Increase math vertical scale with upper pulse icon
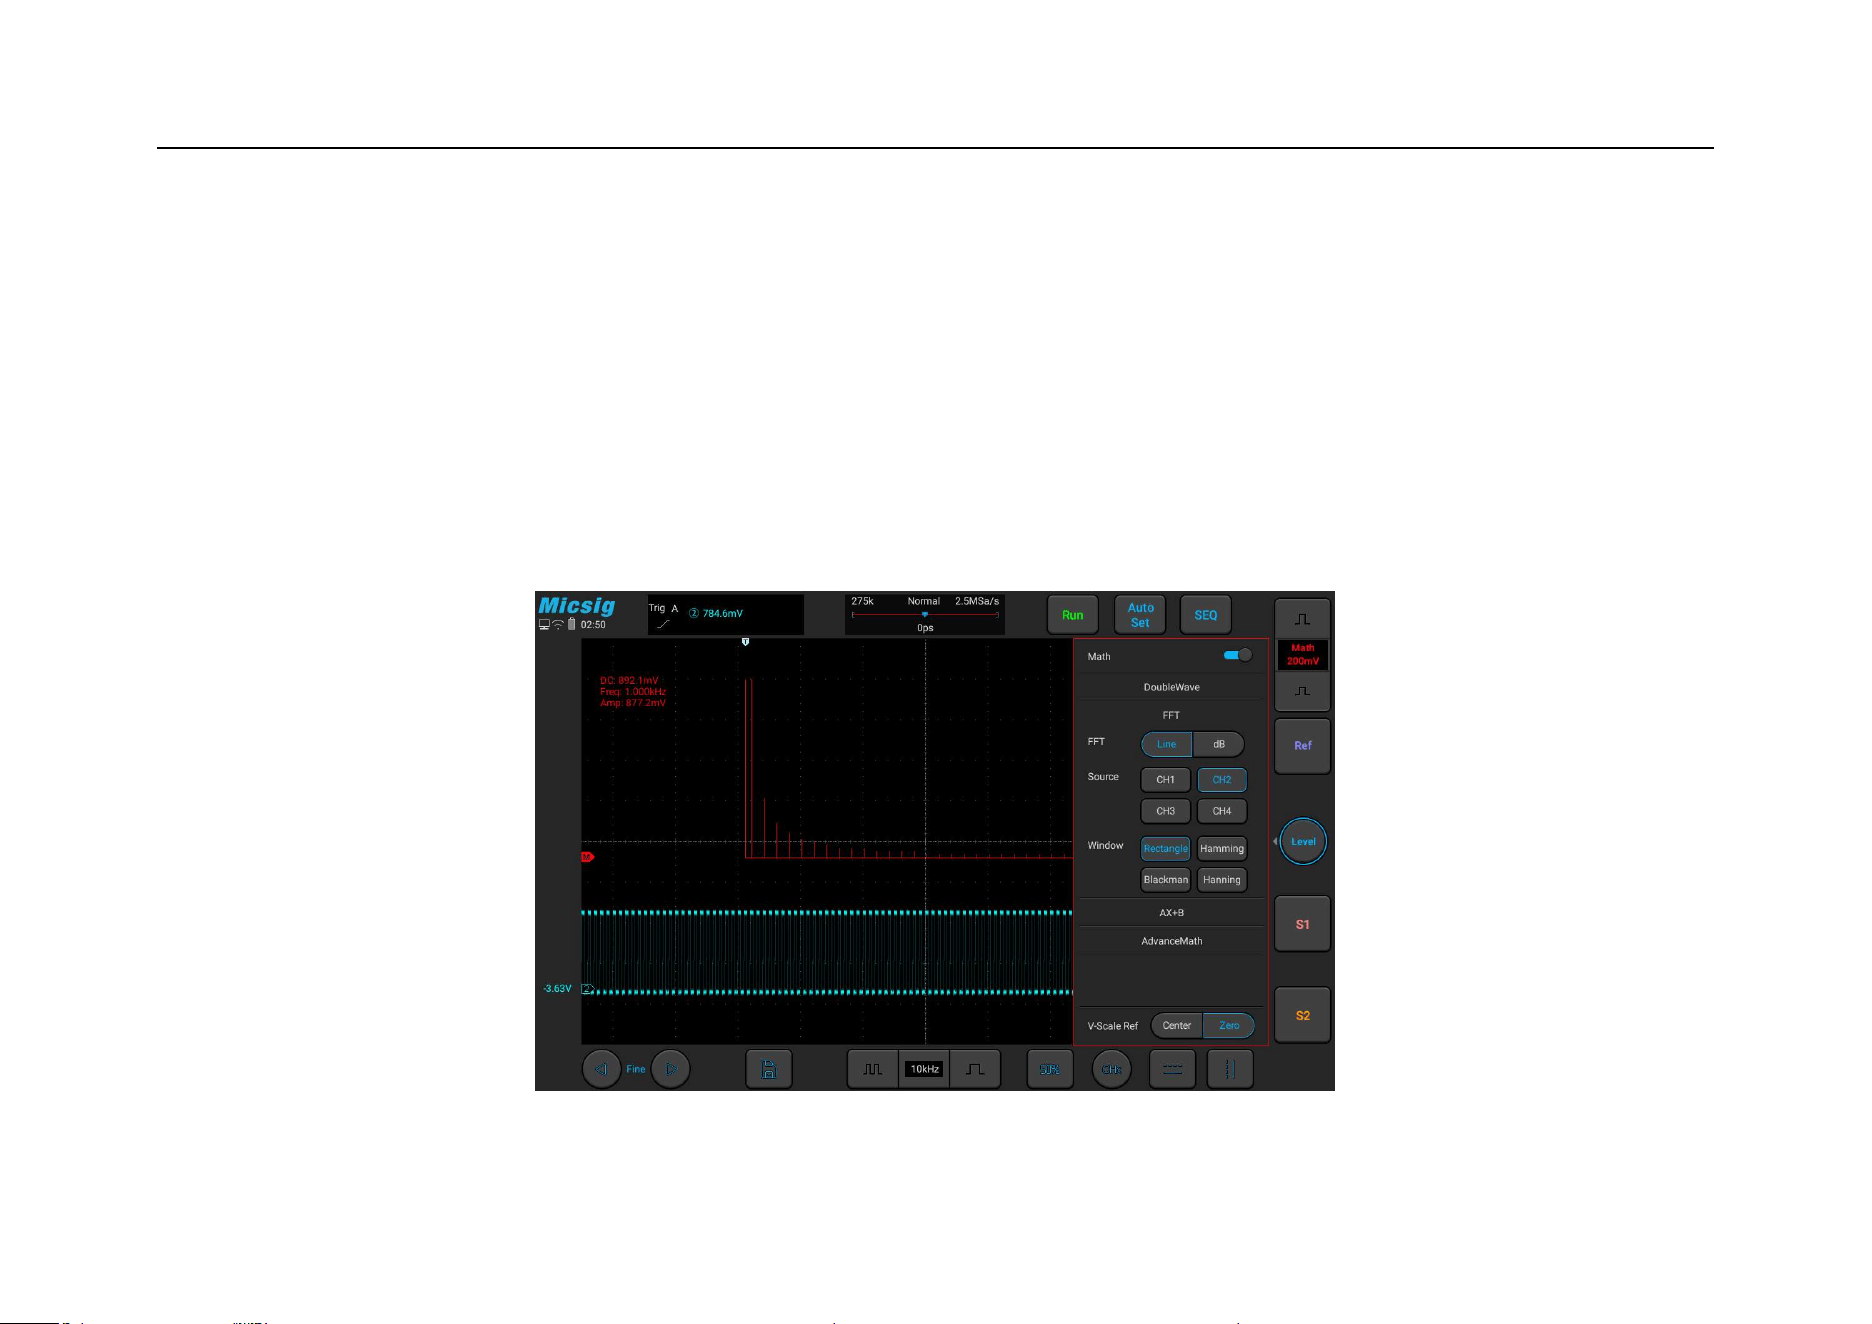The image size is (1872, 1324). coord(1302,619)
